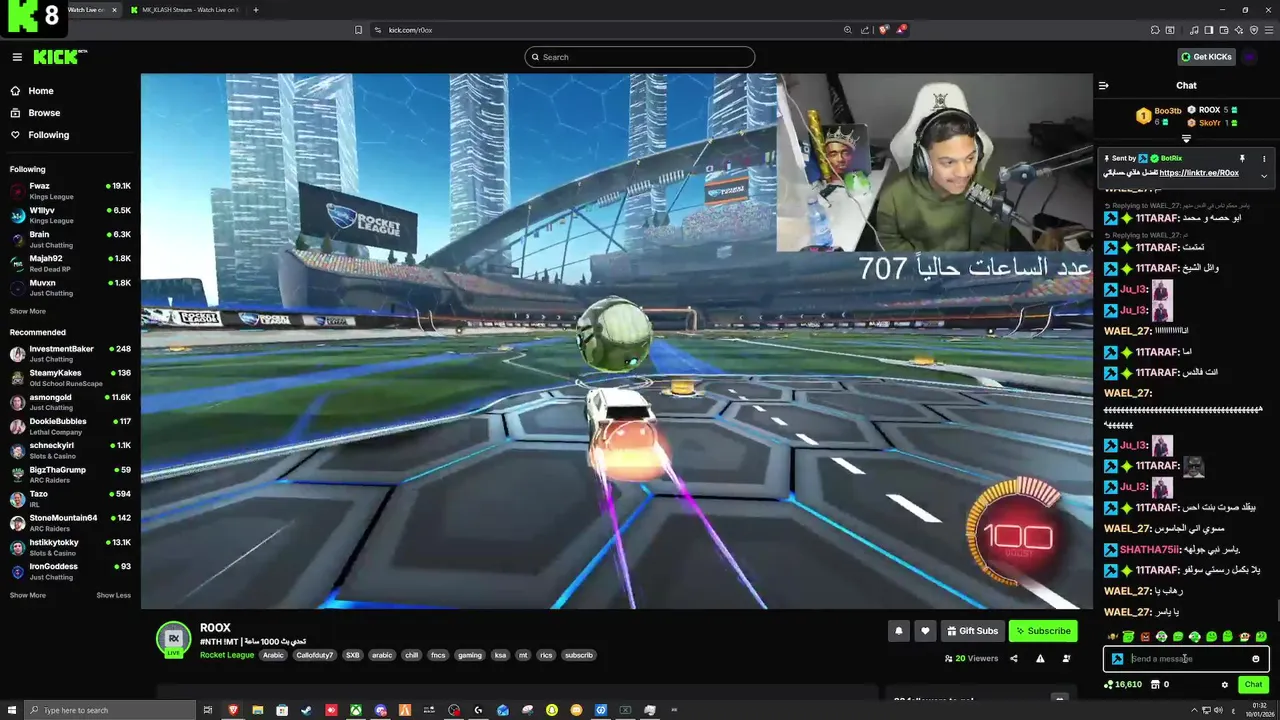Open the ROOX channel avatar

click(173, 639)
